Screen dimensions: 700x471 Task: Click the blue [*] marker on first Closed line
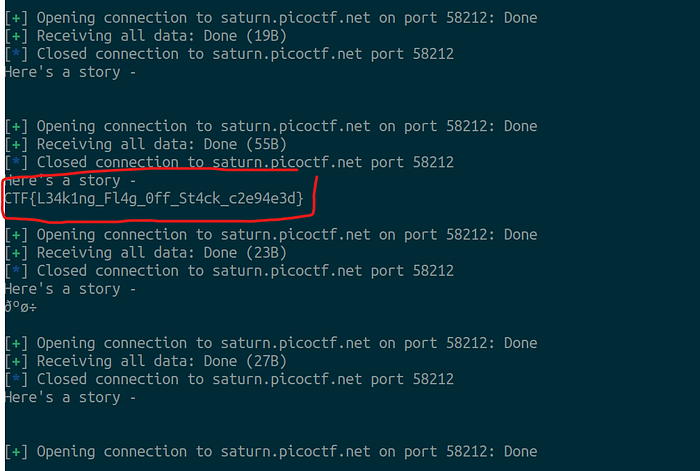point(16,54)
